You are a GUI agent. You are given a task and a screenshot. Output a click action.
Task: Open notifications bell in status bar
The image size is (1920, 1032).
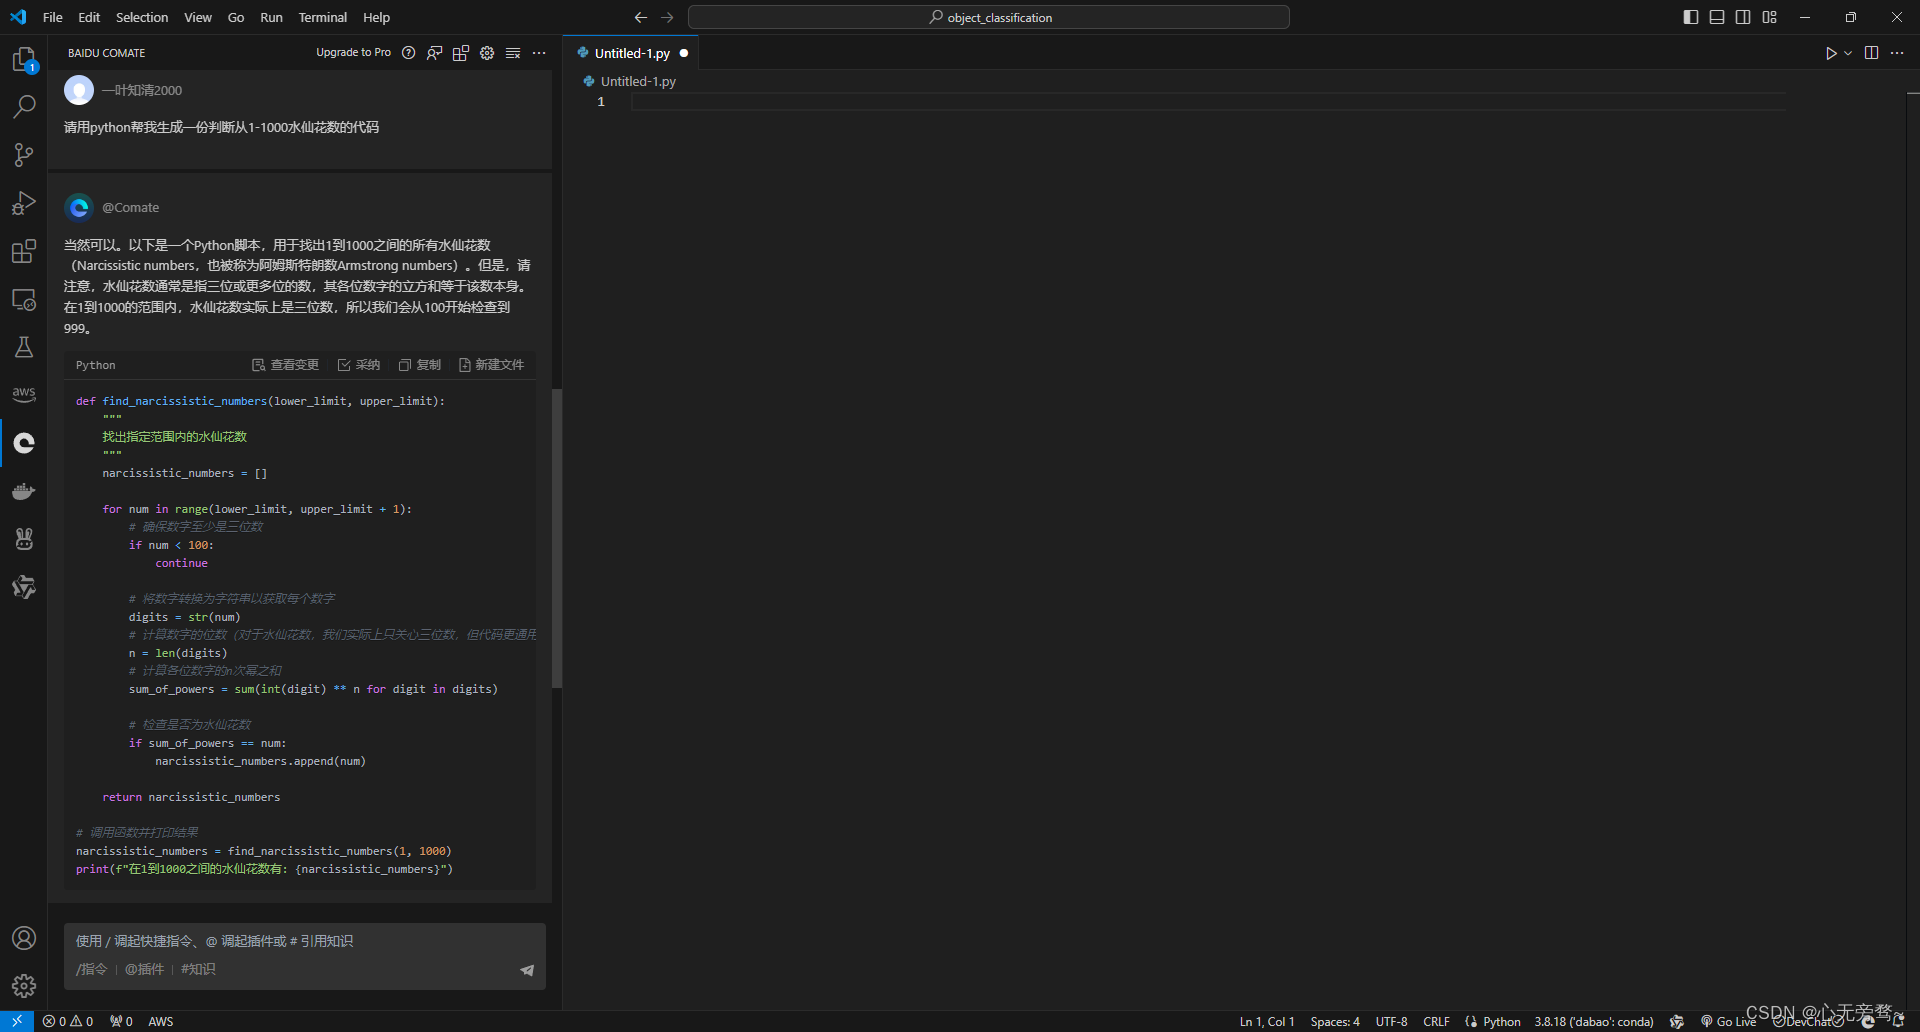coord(1898,1021)
